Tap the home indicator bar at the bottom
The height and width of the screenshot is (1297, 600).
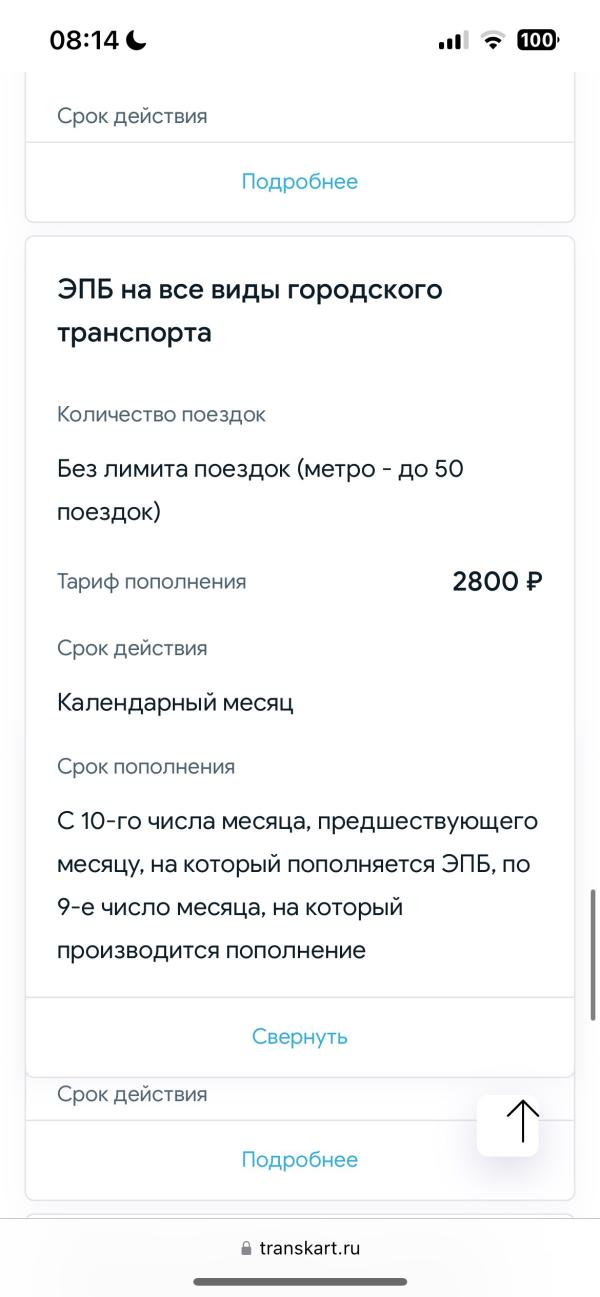[x=300, y=1281]
